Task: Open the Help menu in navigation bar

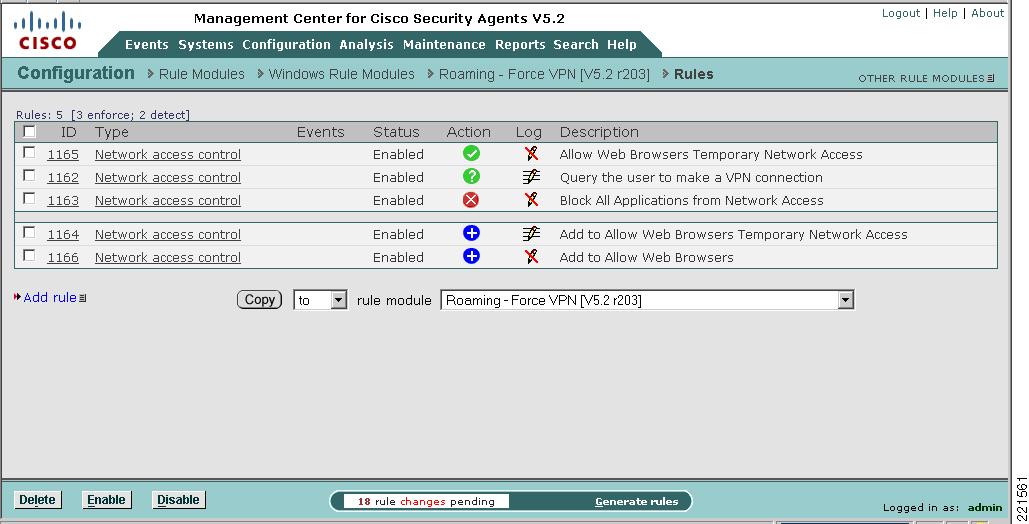Action: click(x=621, y=45)
